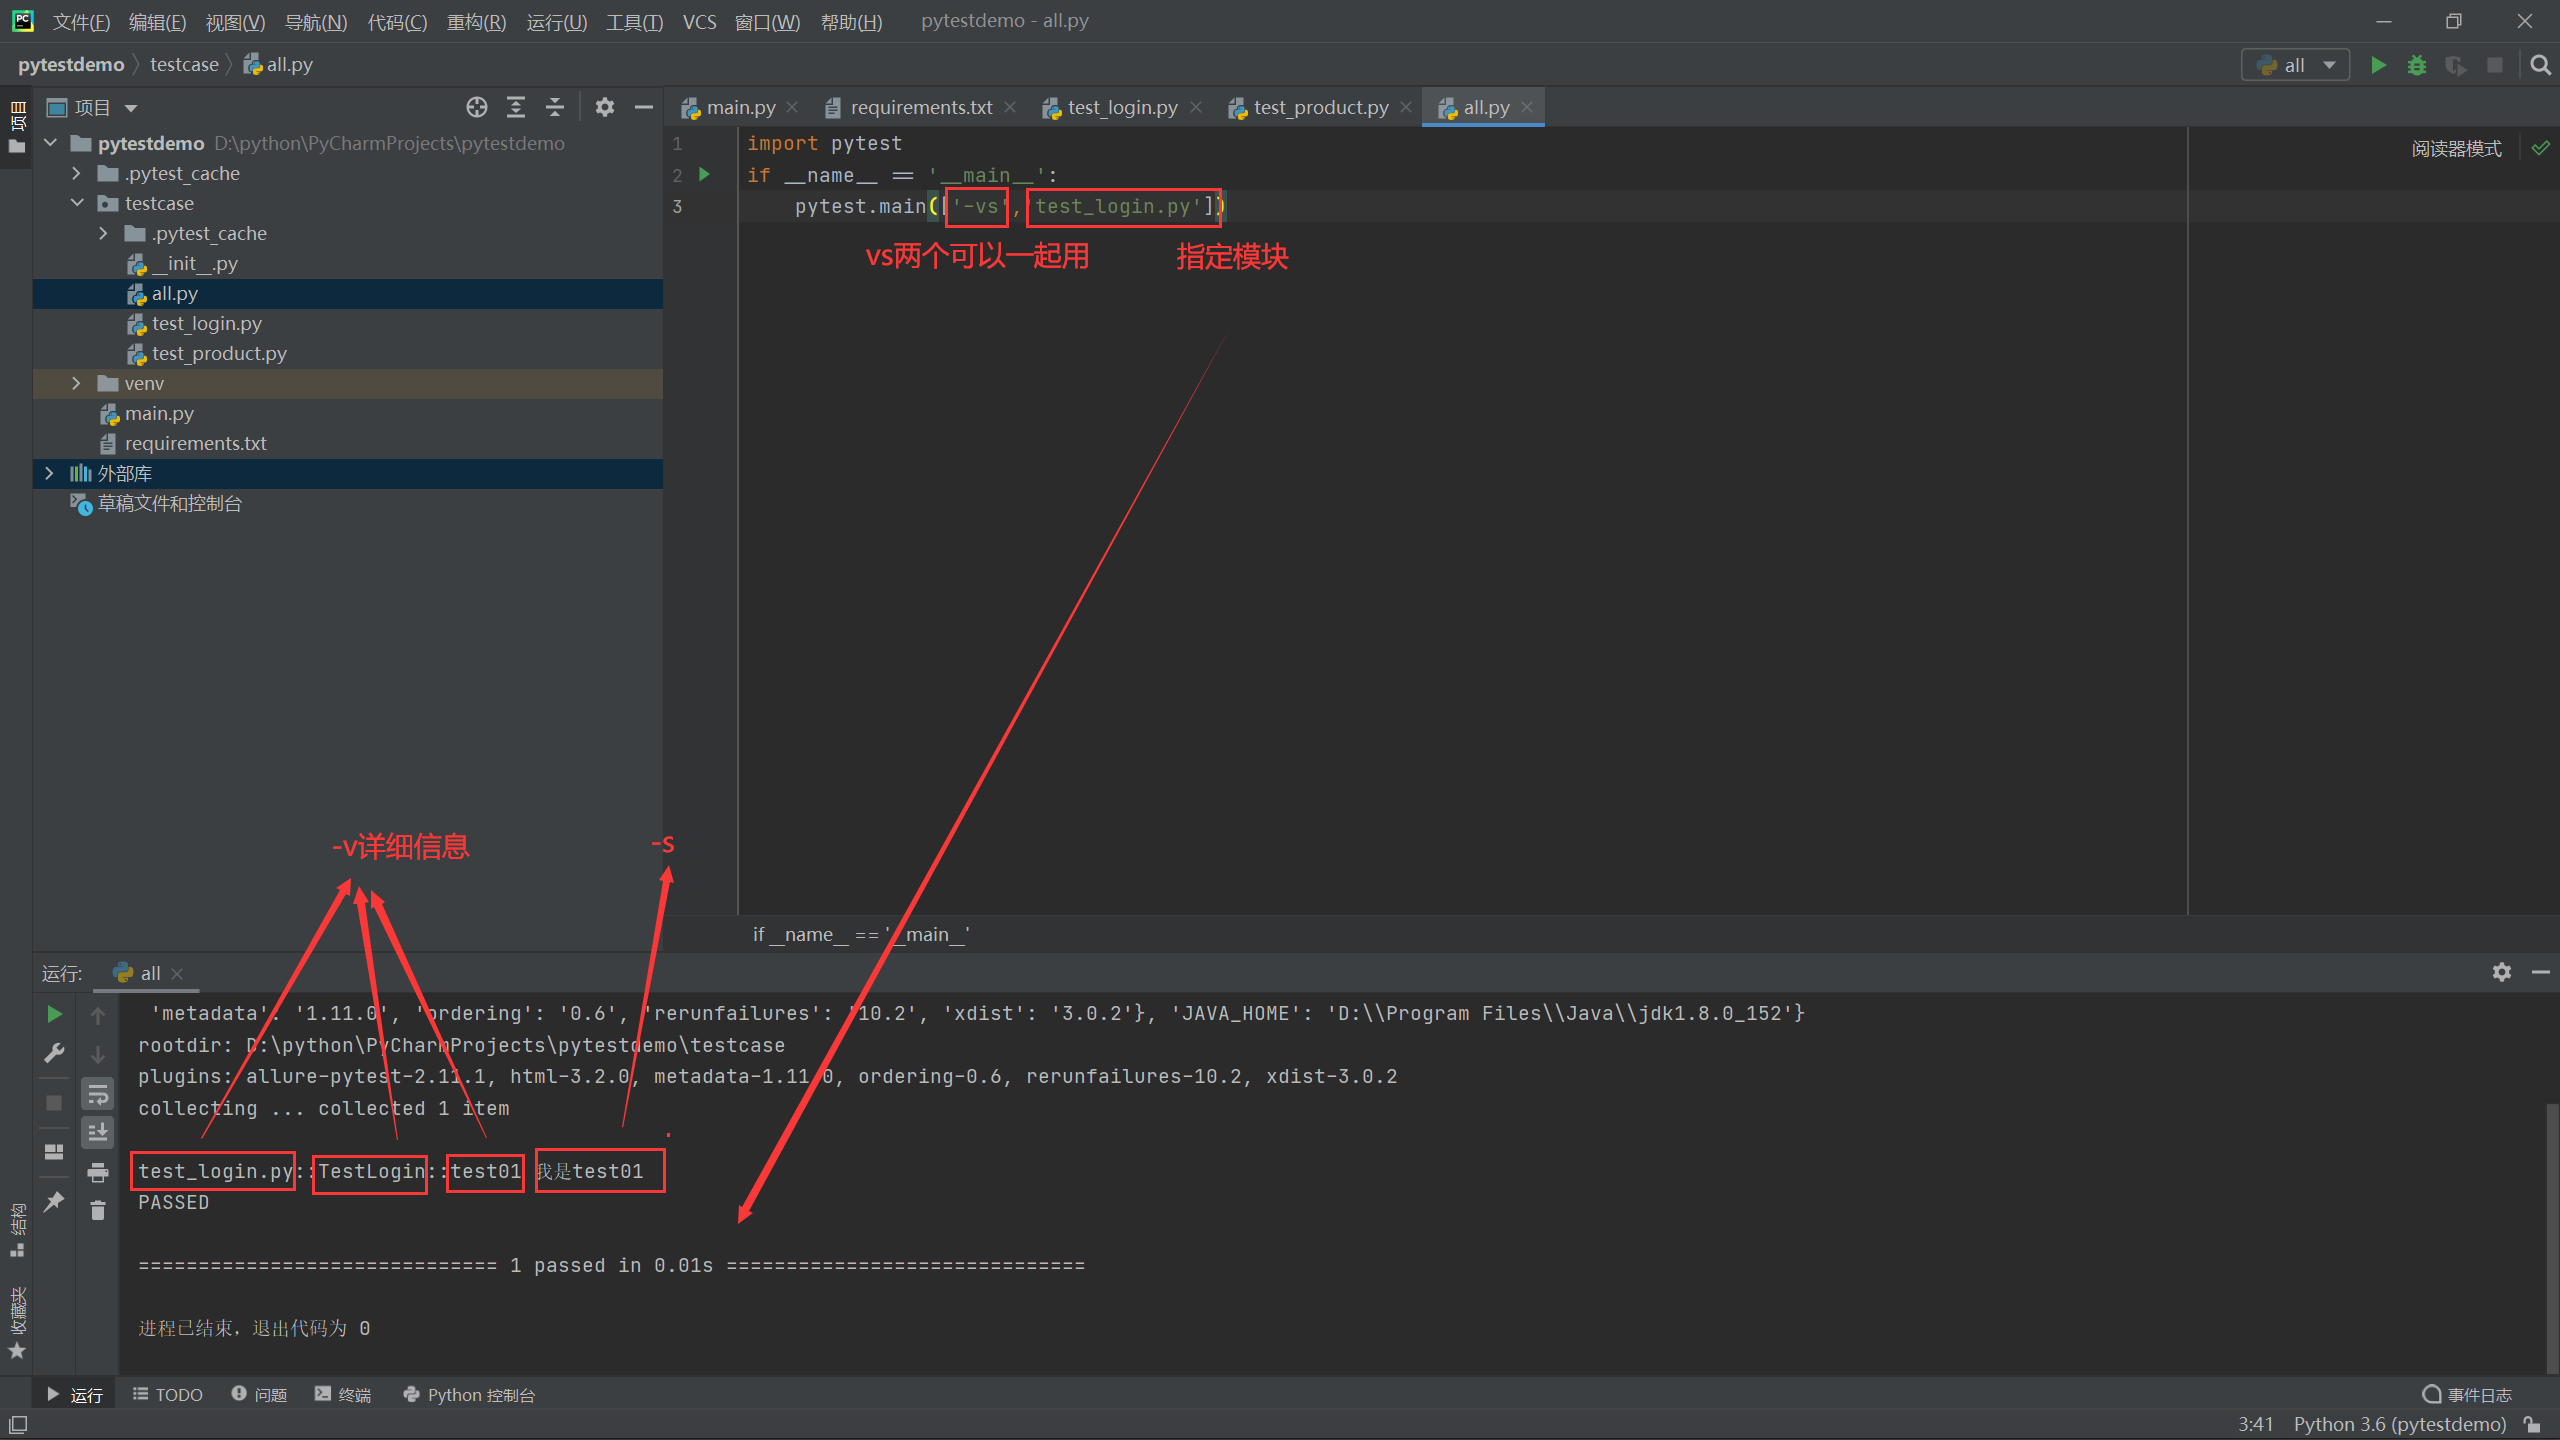Open the 重构(R) menu
Image resolution: width=2560 pixels, height=1440 pixels.
[x=476, y=22]
